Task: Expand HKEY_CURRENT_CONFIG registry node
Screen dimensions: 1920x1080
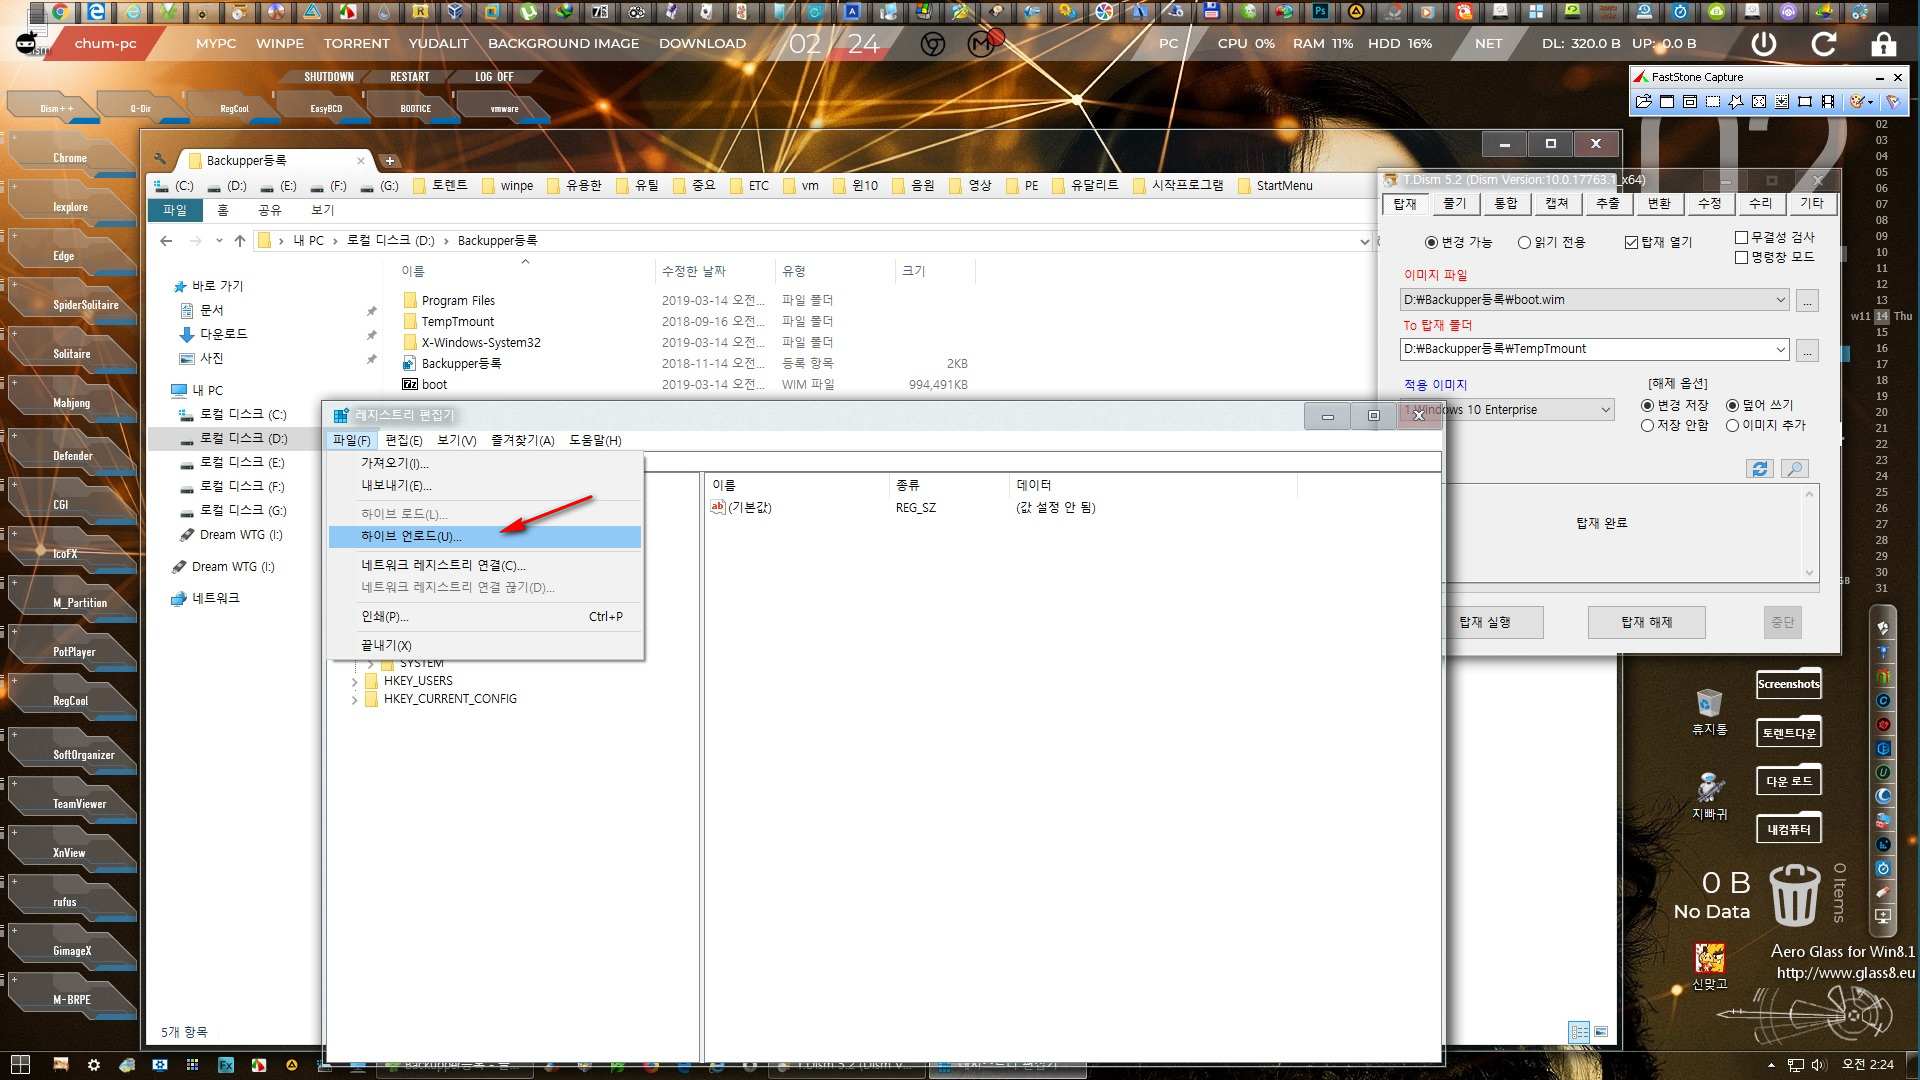Action: tap(354, 700)
